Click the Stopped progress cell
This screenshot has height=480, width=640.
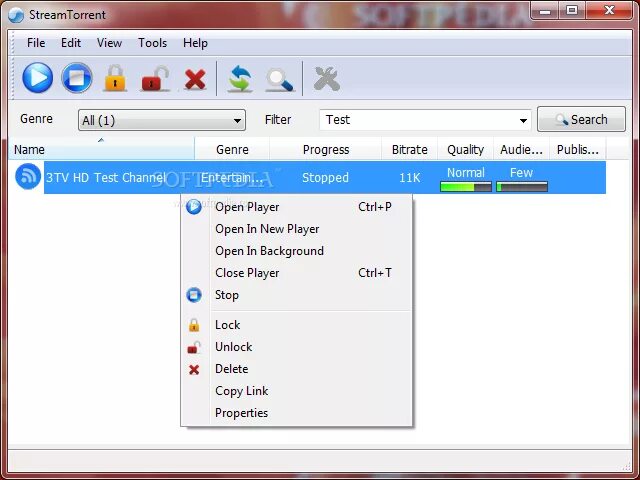325,178
